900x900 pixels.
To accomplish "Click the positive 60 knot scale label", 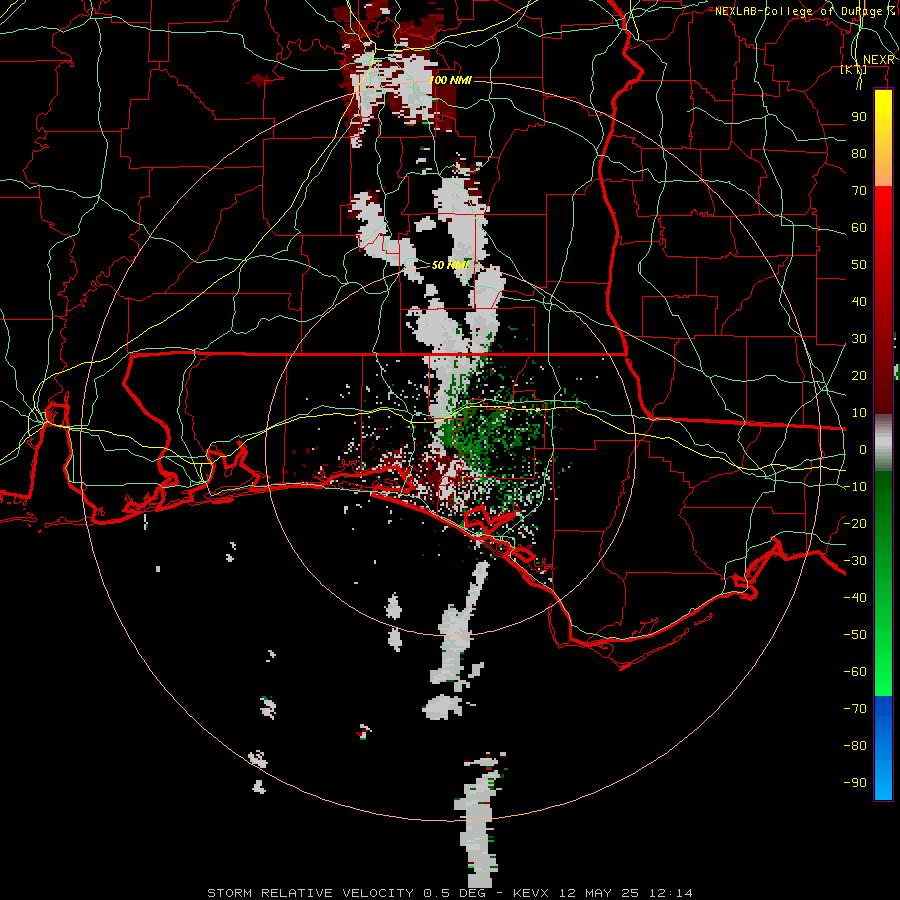I will [859, 228].
